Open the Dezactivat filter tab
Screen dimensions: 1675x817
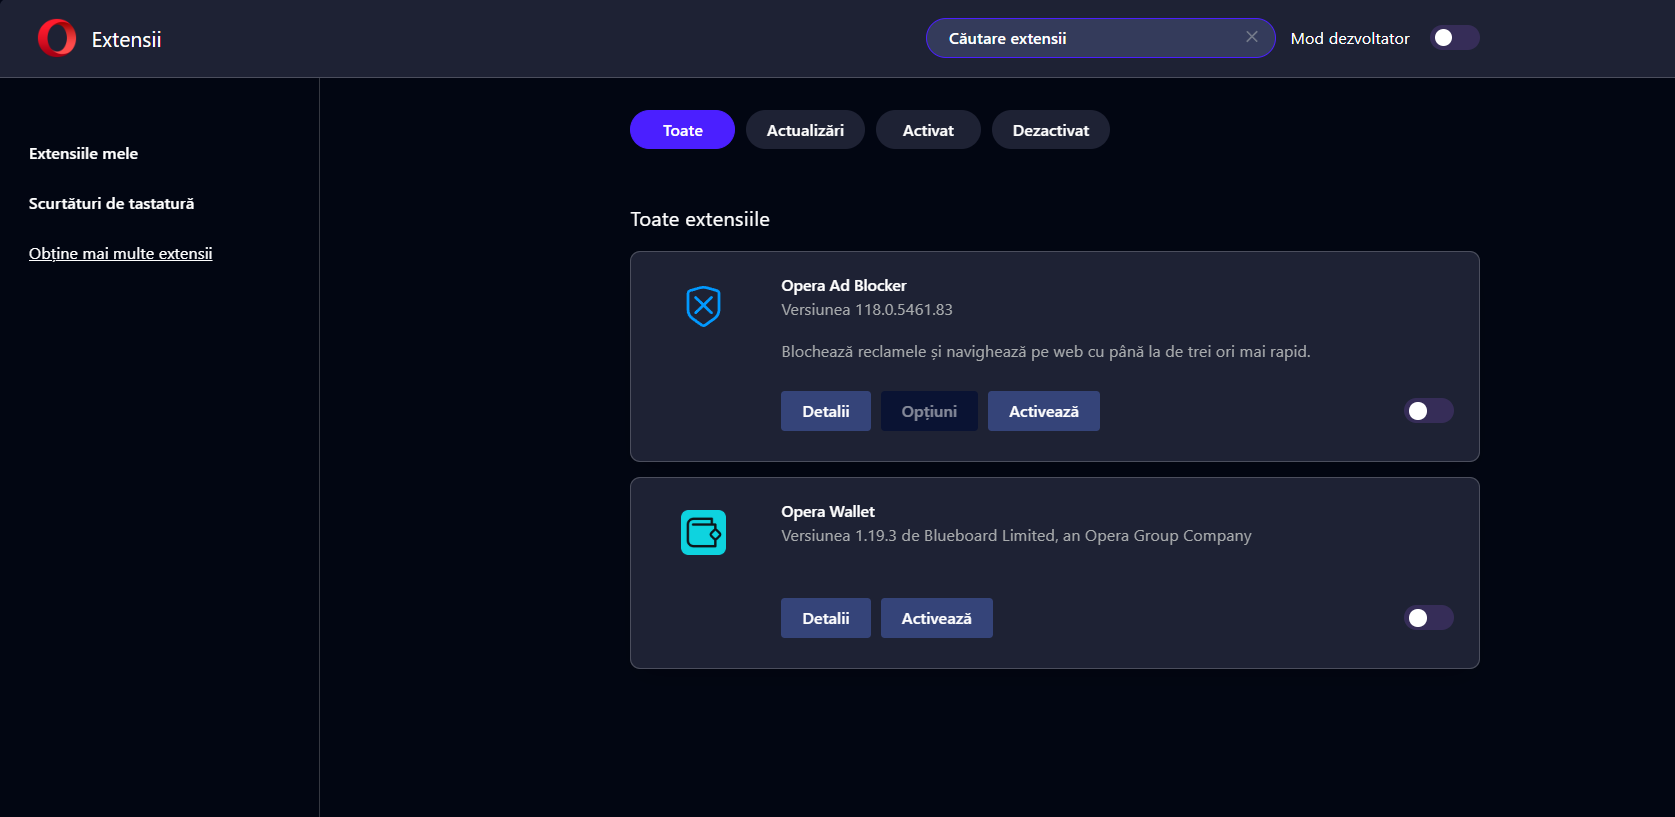[x=1051, y=130]
